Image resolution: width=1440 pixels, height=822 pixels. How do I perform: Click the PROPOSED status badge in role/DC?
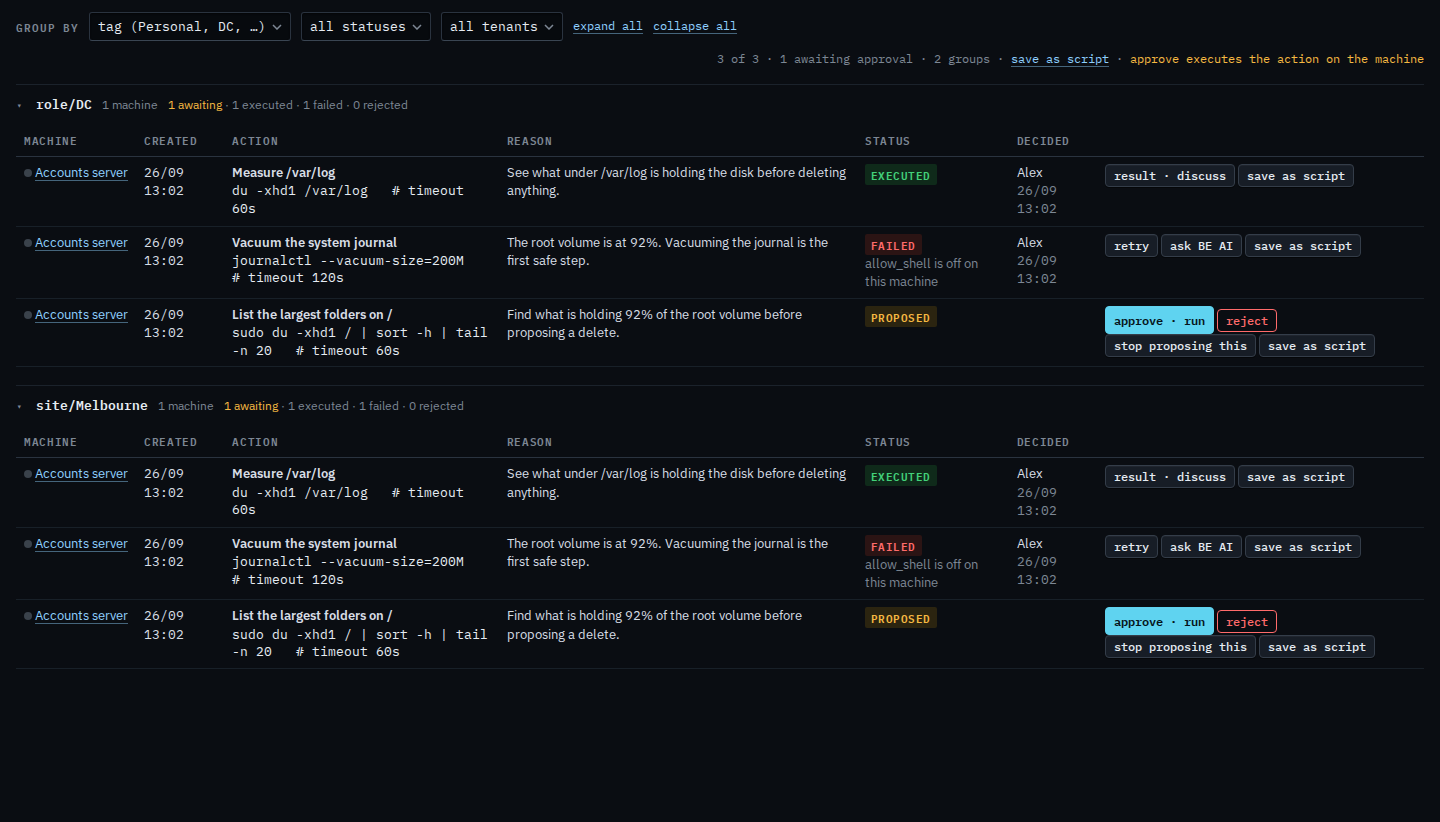pos(901,318)
